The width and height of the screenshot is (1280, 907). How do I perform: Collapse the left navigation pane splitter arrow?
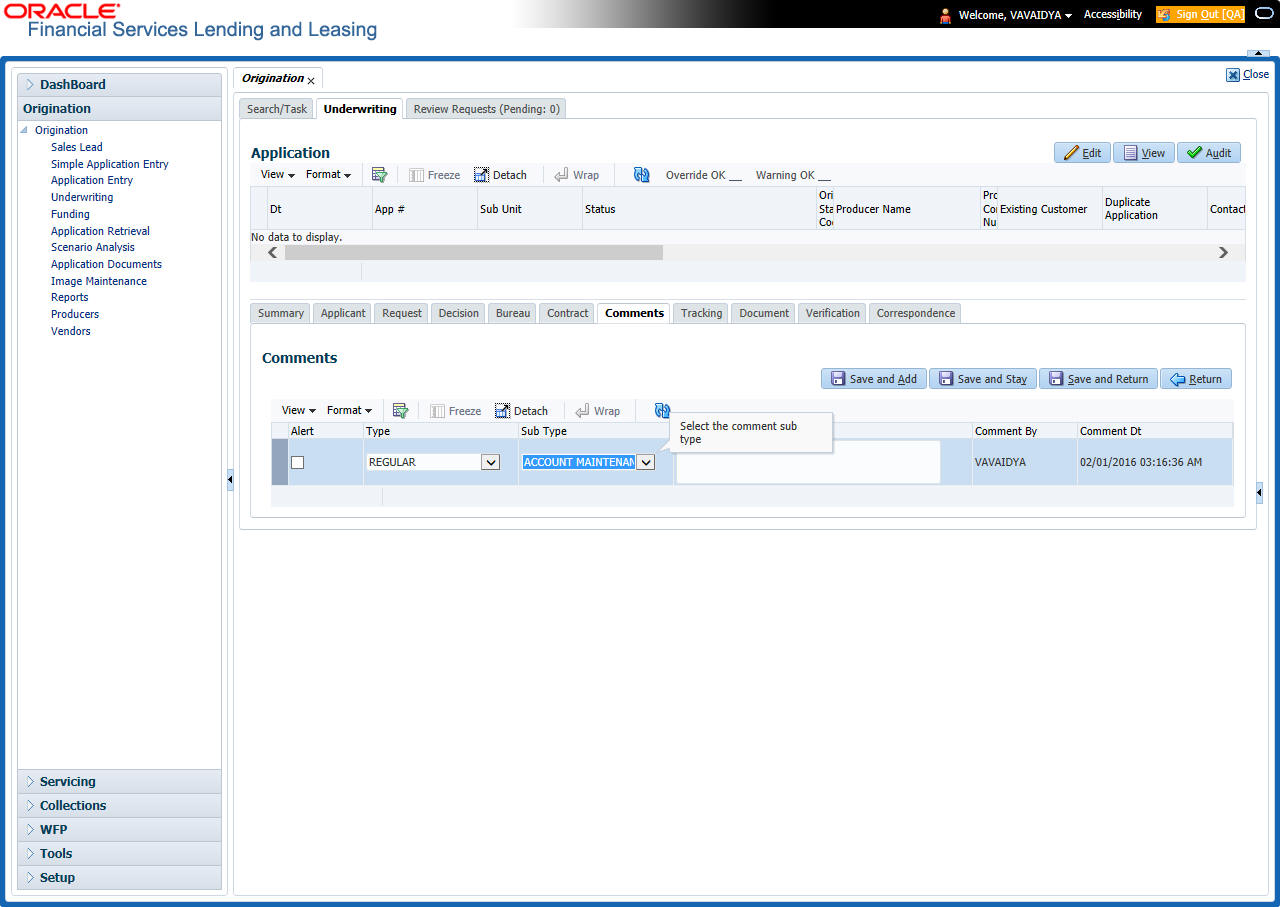pyautogui.click(x=230, y=481)
